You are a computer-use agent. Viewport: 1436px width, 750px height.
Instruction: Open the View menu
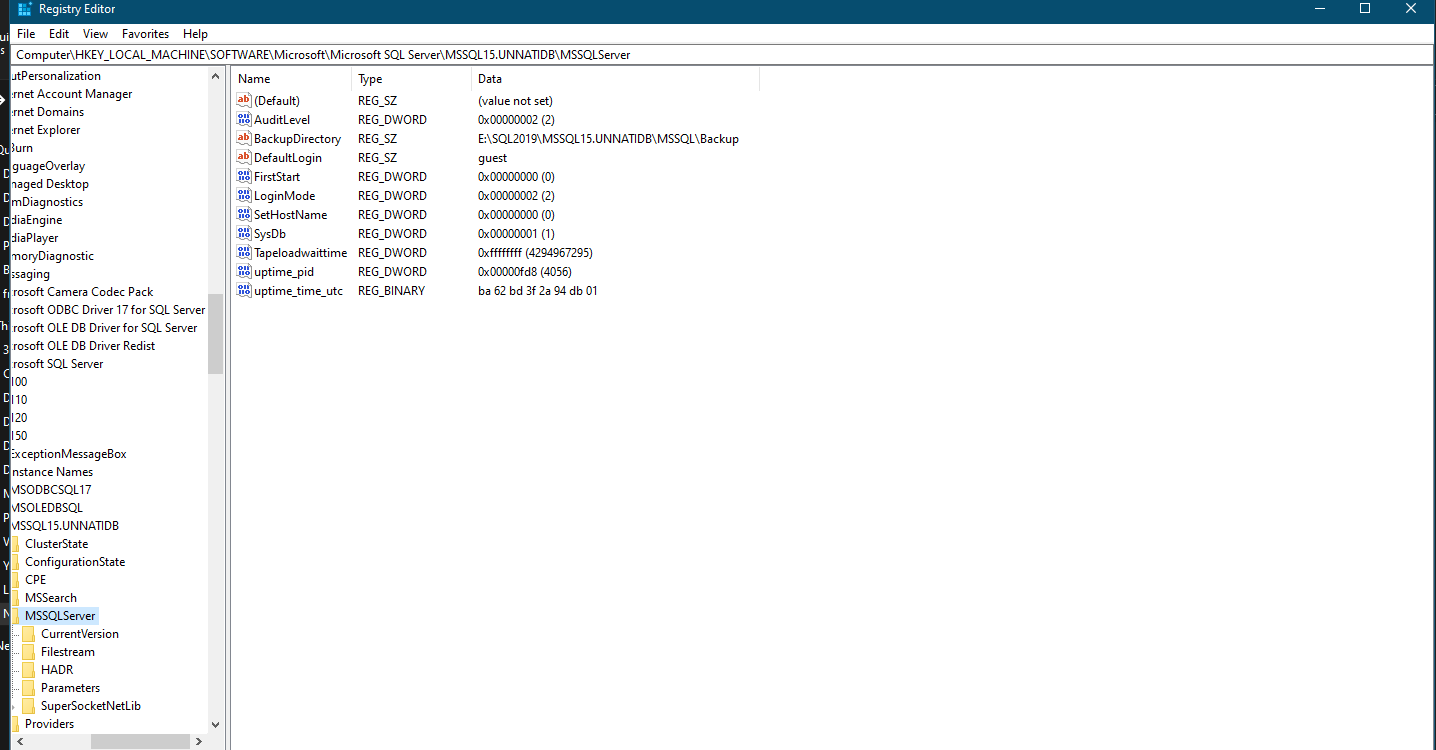click(x=95, y=34)
